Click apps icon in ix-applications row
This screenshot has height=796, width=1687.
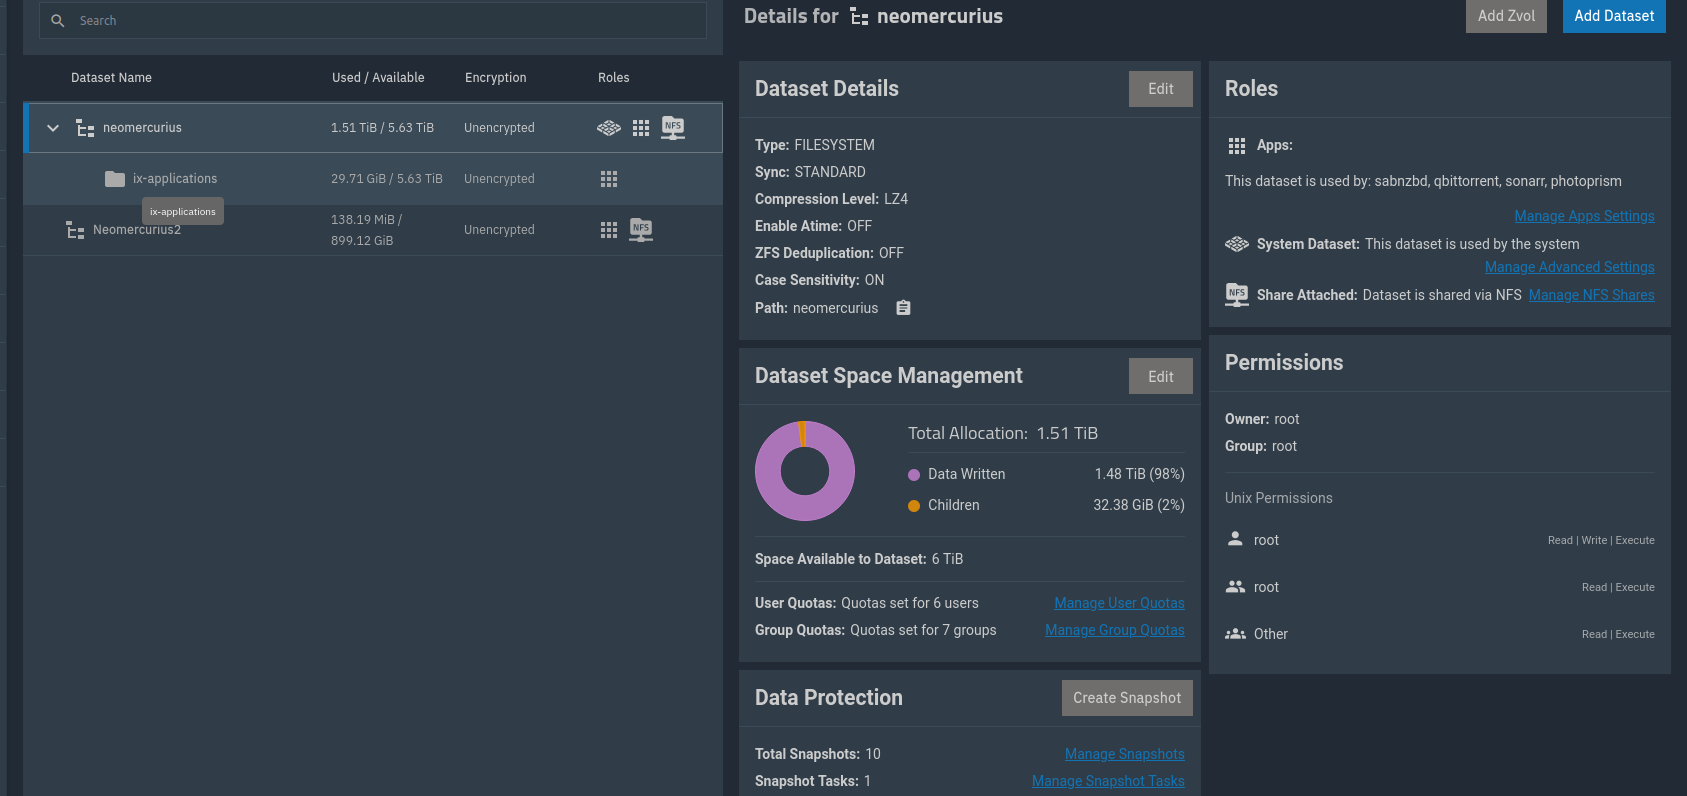pos(609,179)
